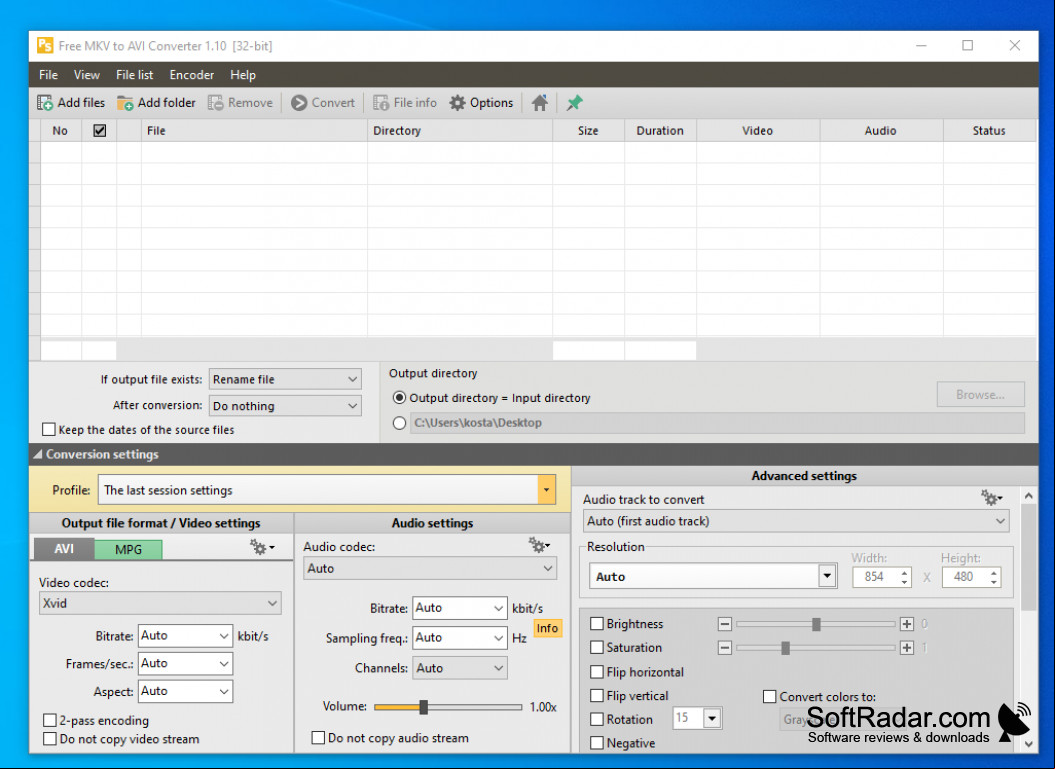Enable Keep the dates of the source files
This screenshot has height=769, width=1055.
tap(48, 429)
